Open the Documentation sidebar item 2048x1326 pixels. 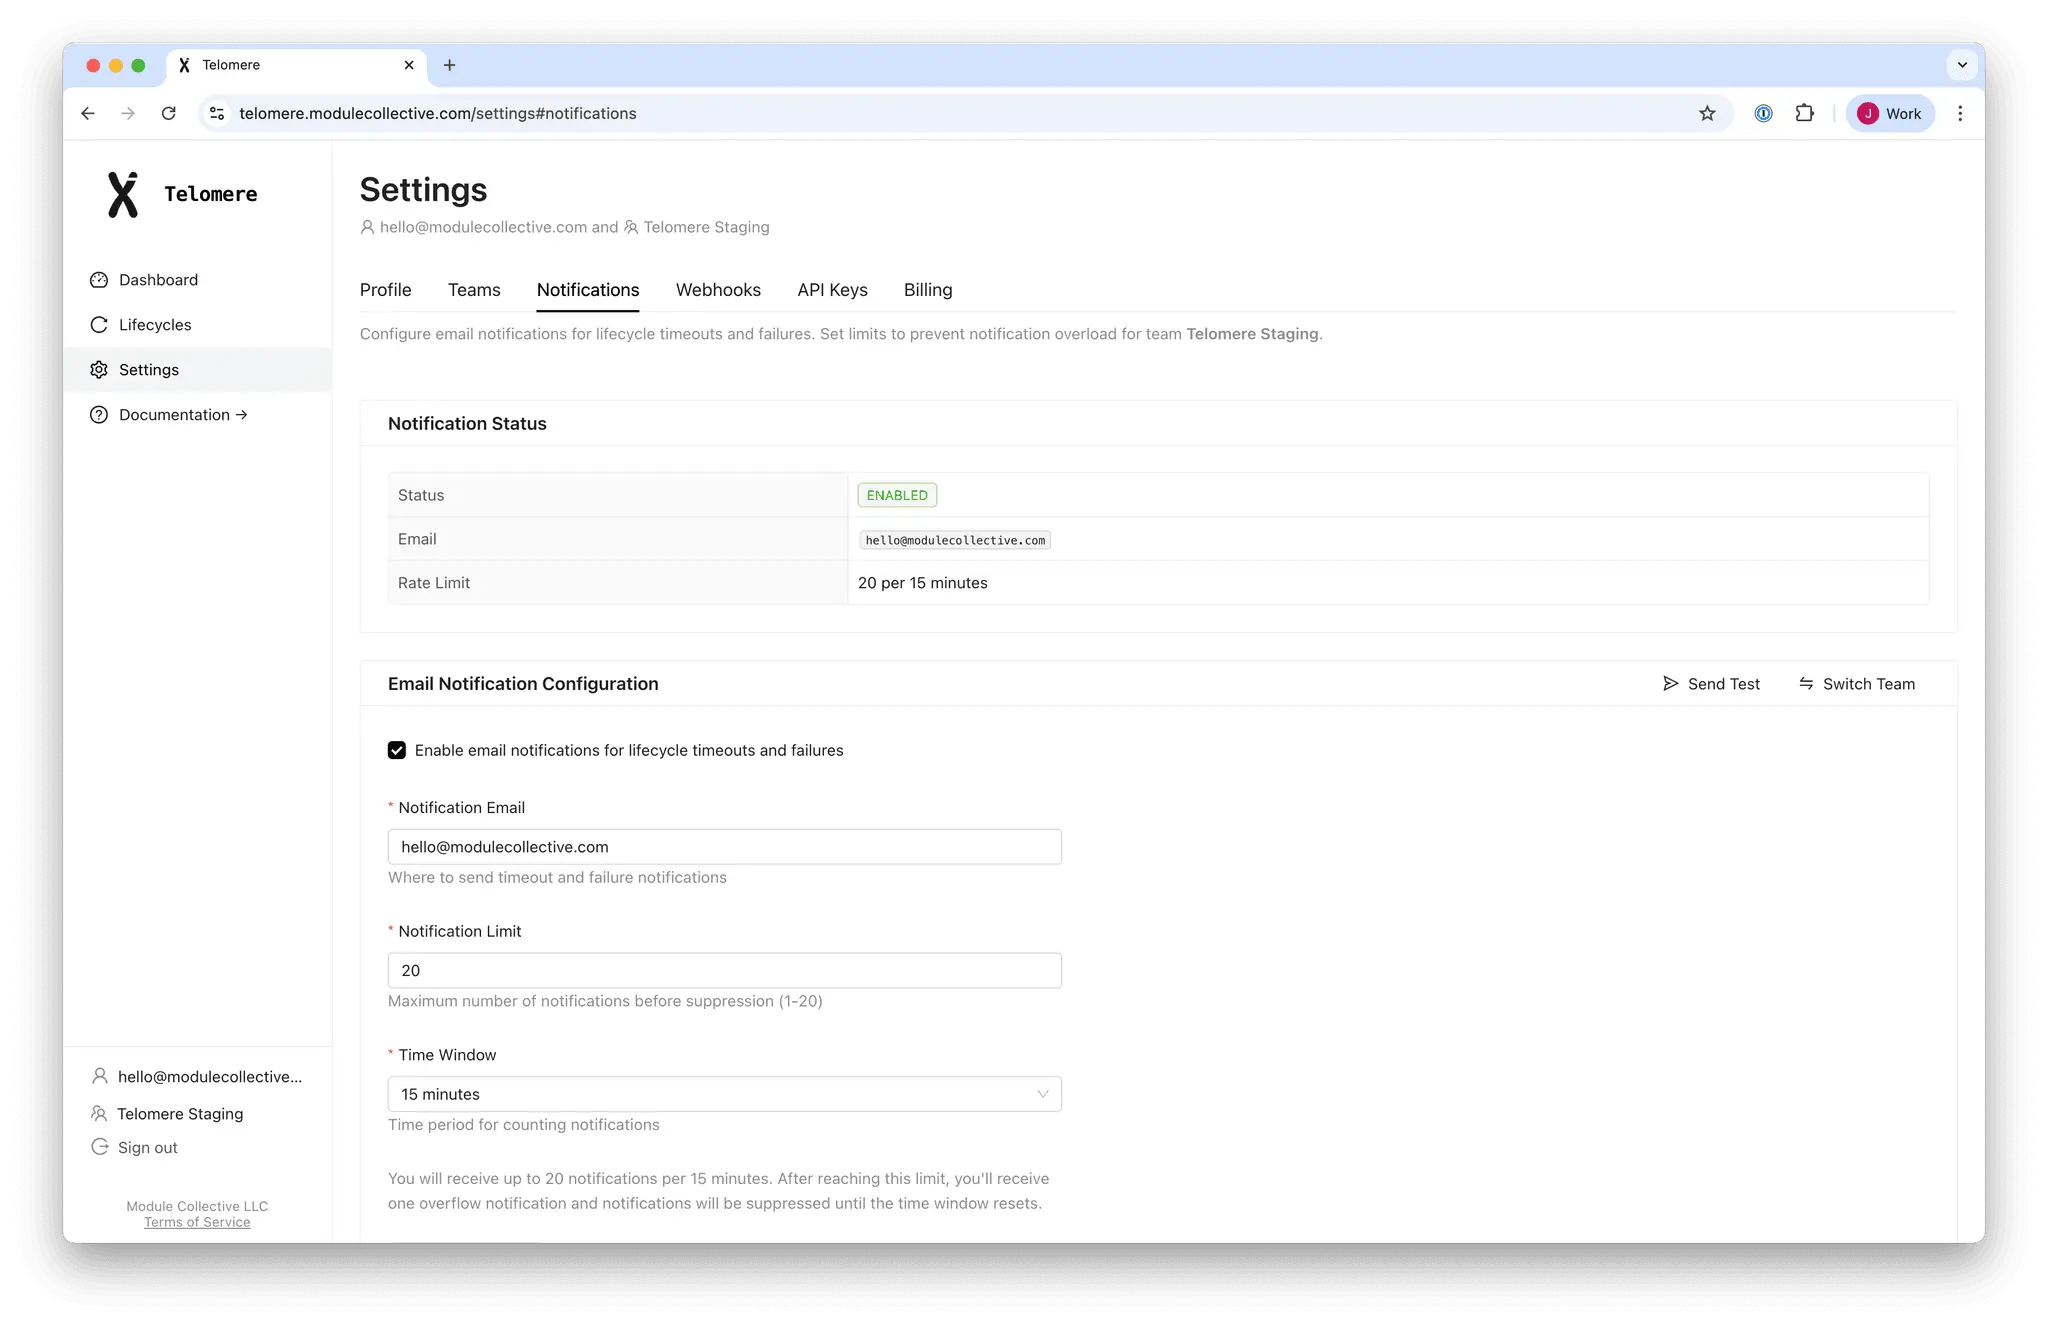[197, 415]
